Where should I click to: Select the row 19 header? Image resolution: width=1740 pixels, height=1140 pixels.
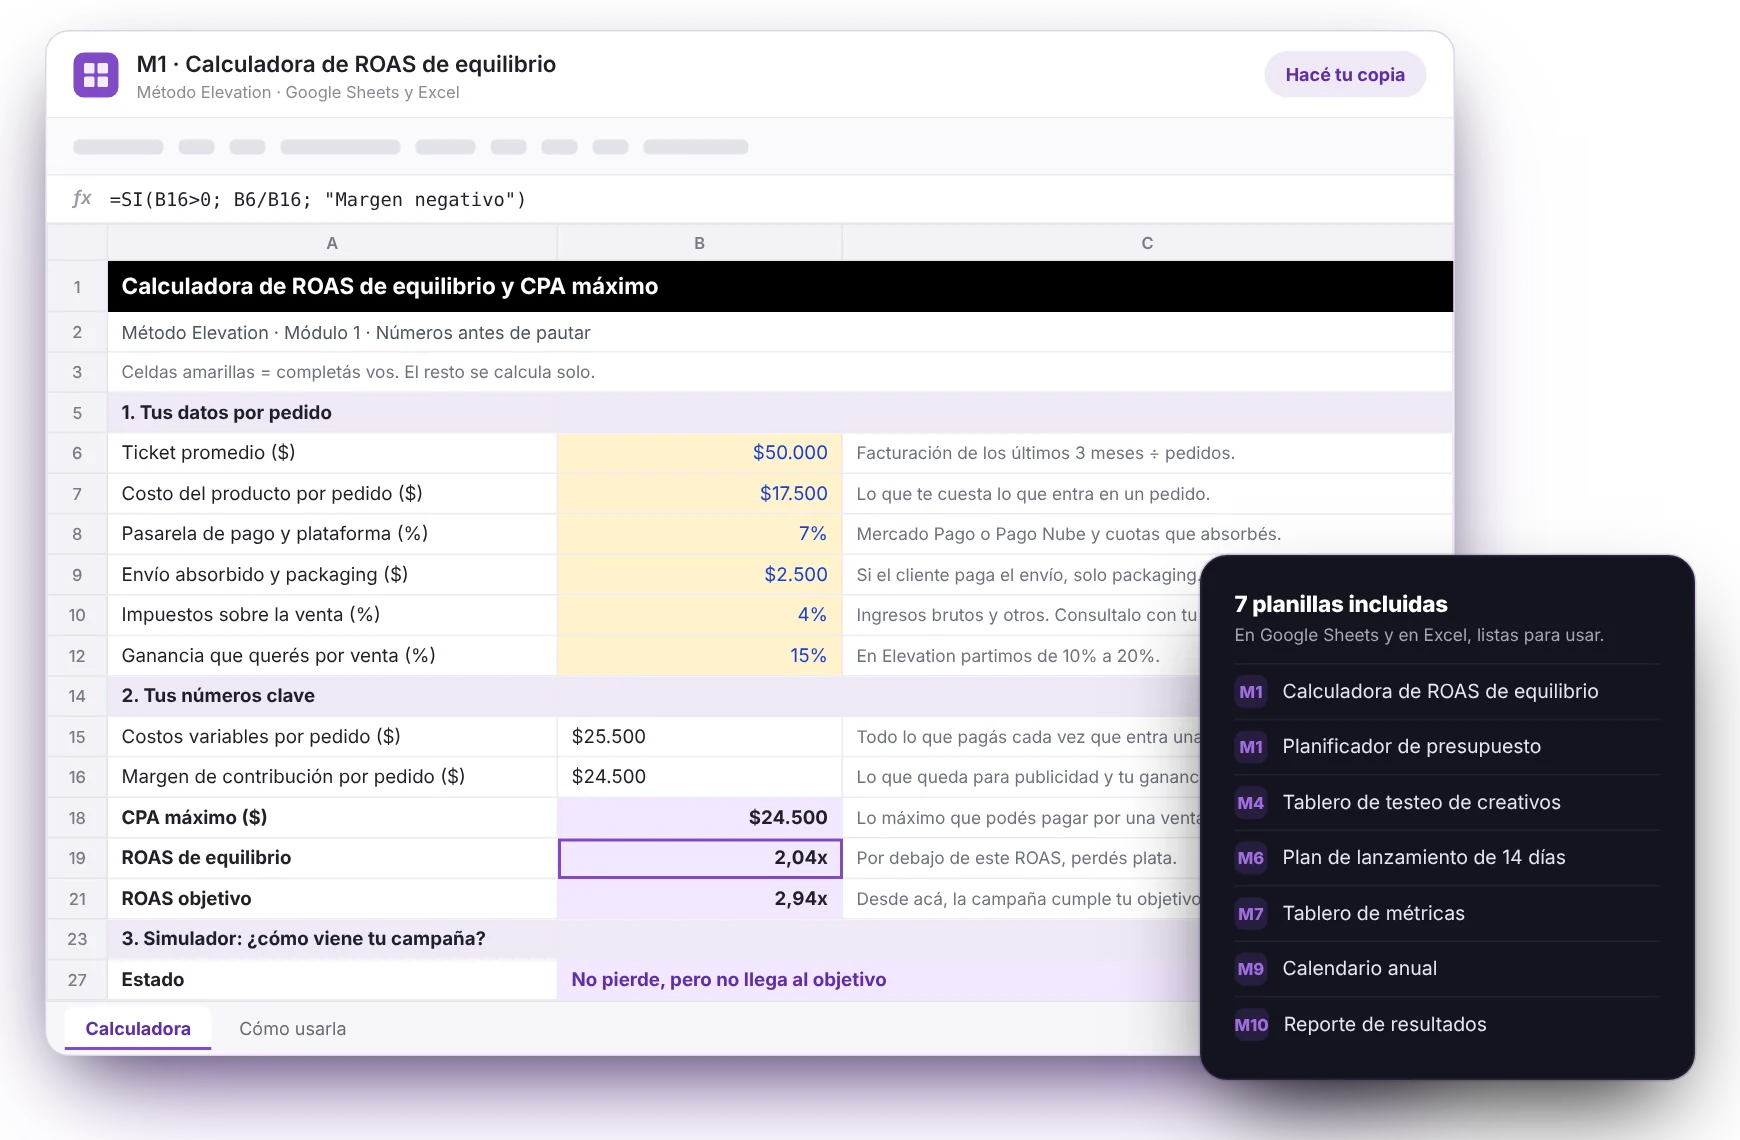[77, 858]
